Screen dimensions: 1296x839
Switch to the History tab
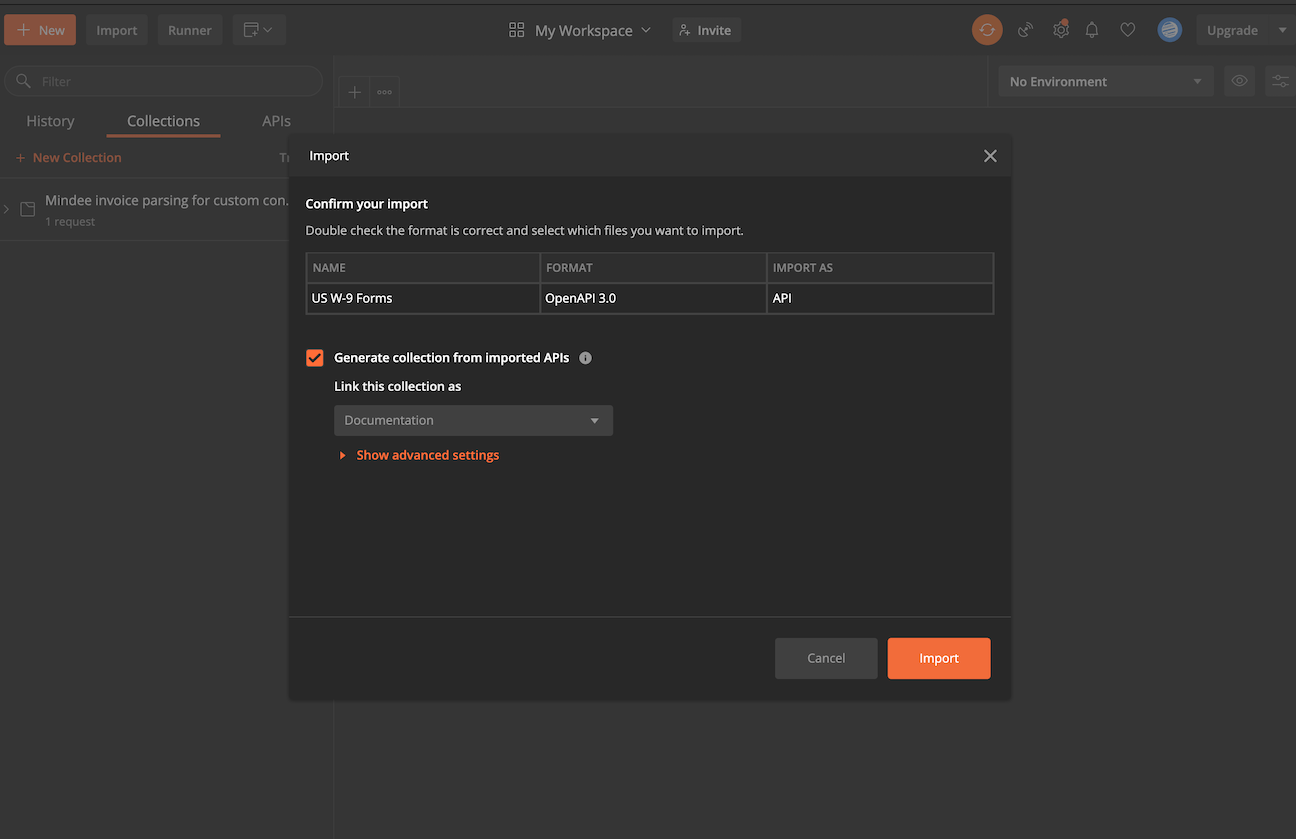point(50,121)
